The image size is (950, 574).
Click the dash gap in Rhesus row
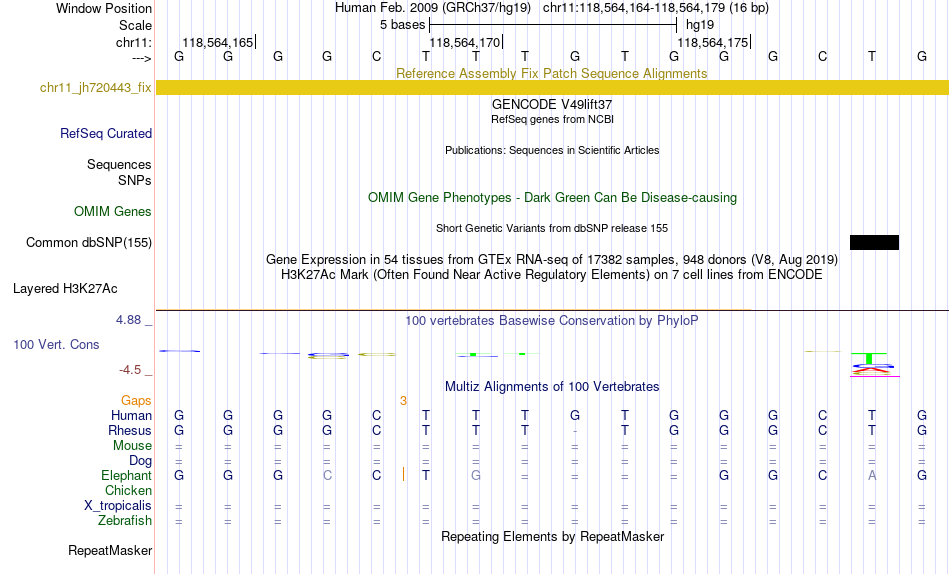(x=574, y=431)
